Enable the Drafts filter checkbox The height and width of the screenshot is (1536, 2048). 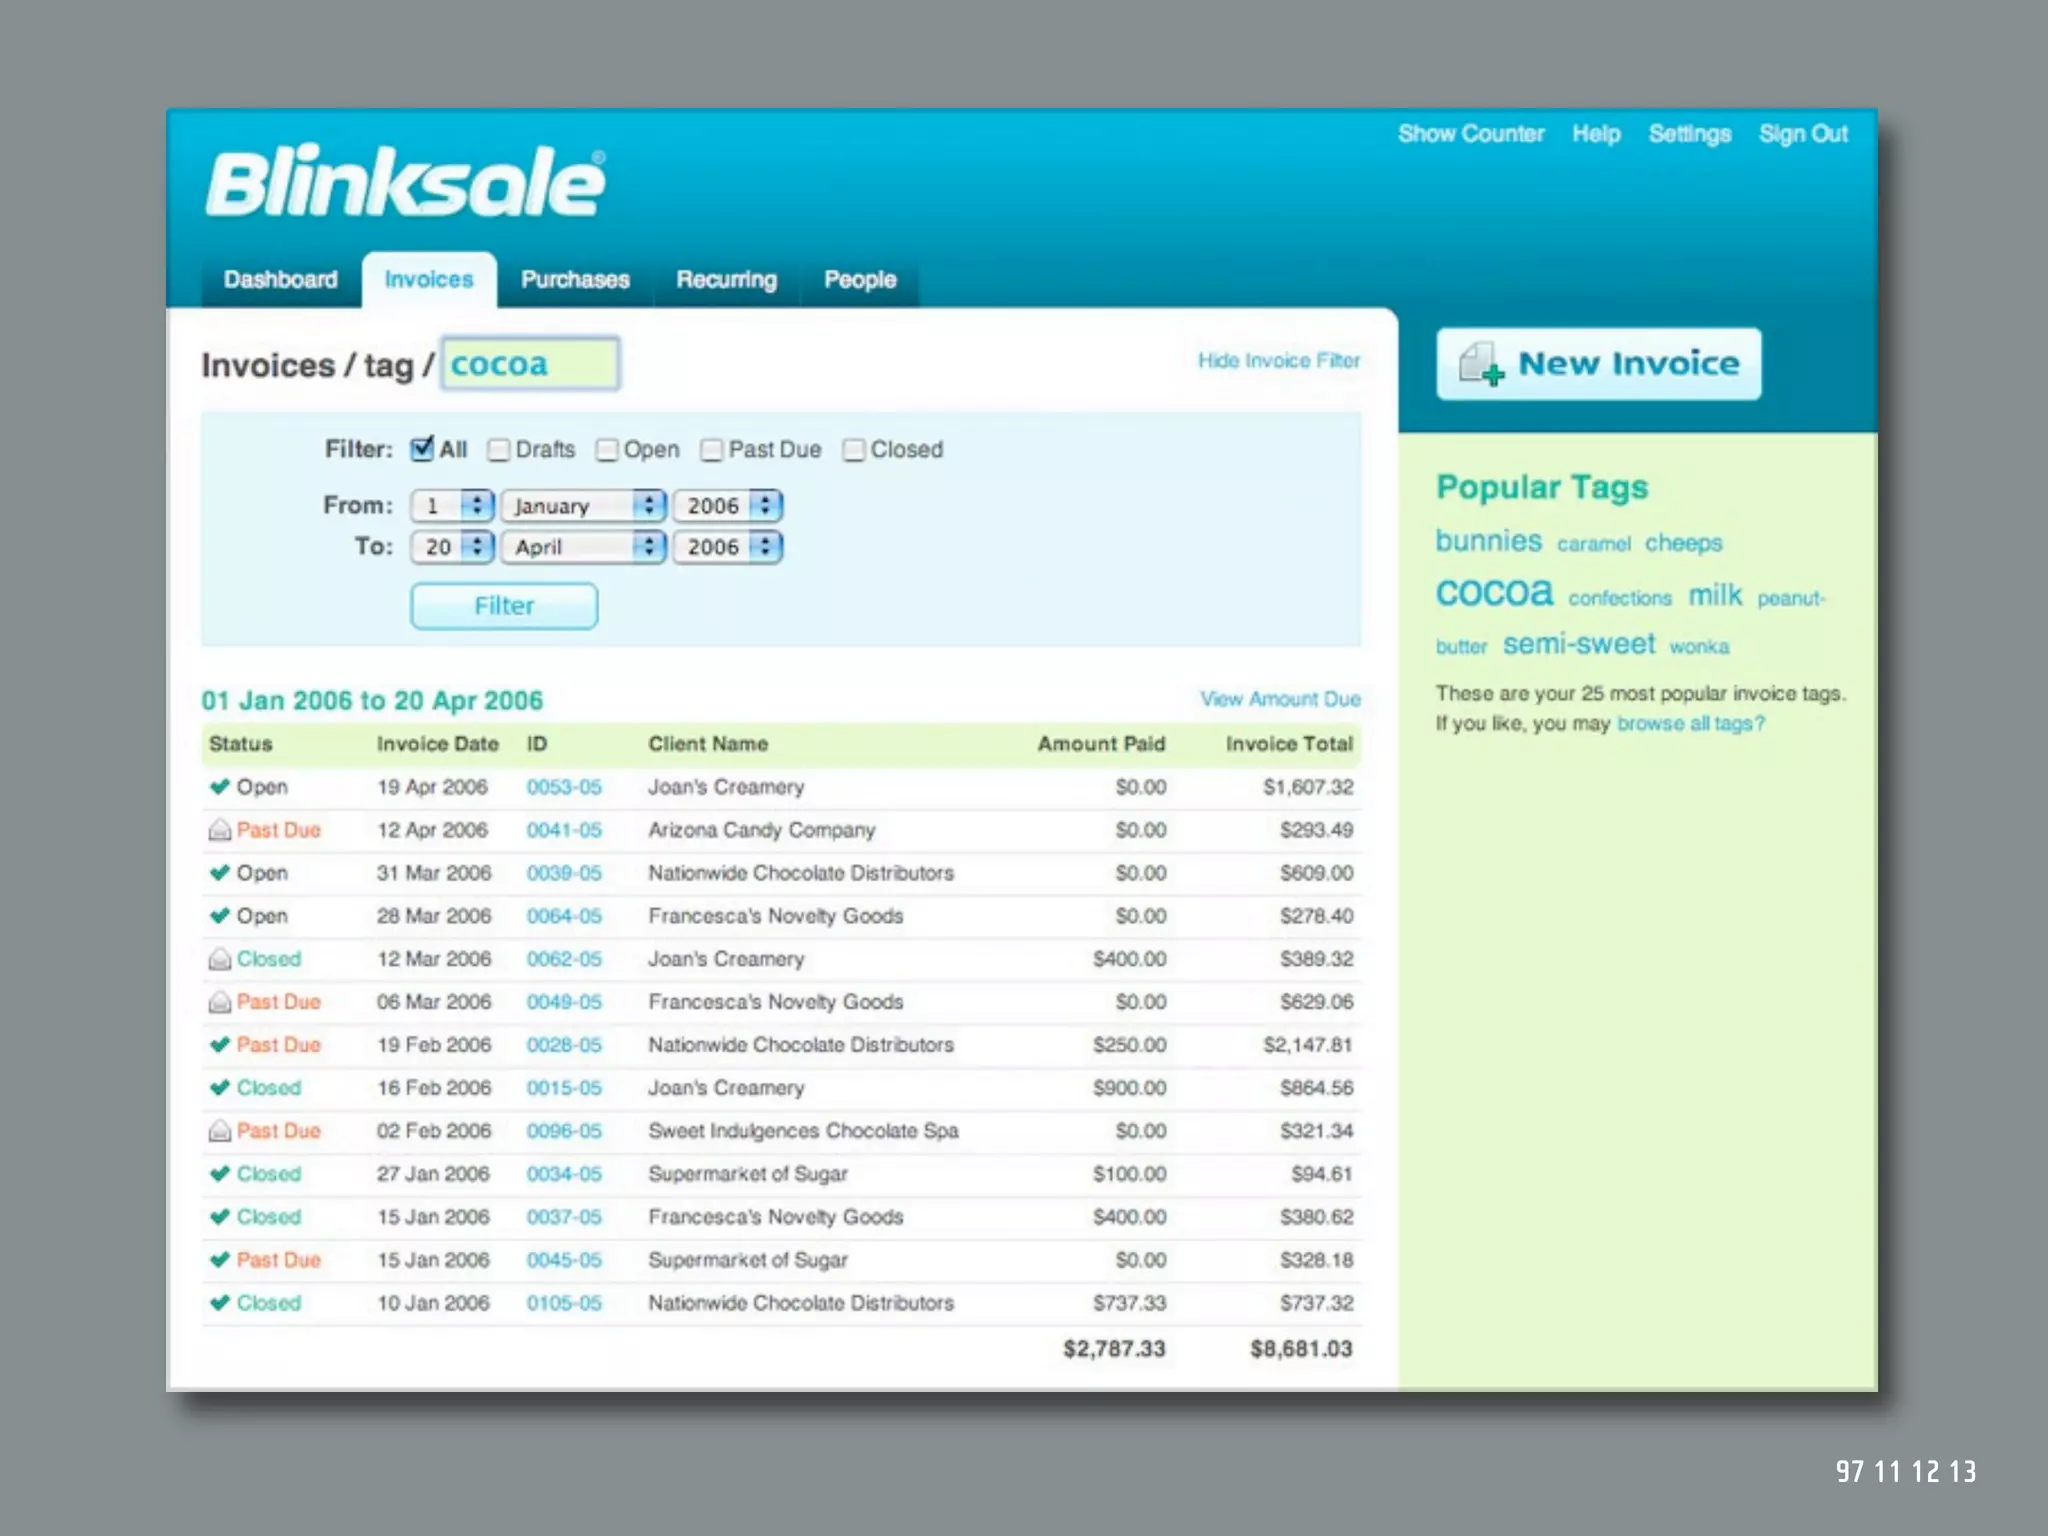pos(498,450)
